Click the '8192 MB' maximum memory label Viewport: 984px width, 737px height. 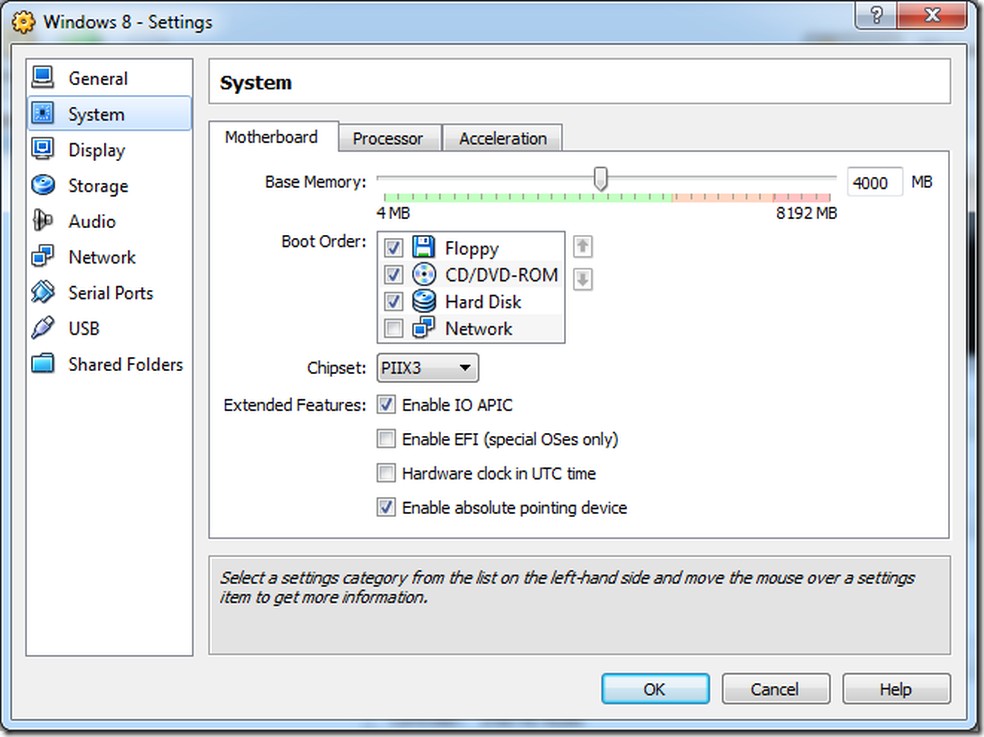click(806, 213)
